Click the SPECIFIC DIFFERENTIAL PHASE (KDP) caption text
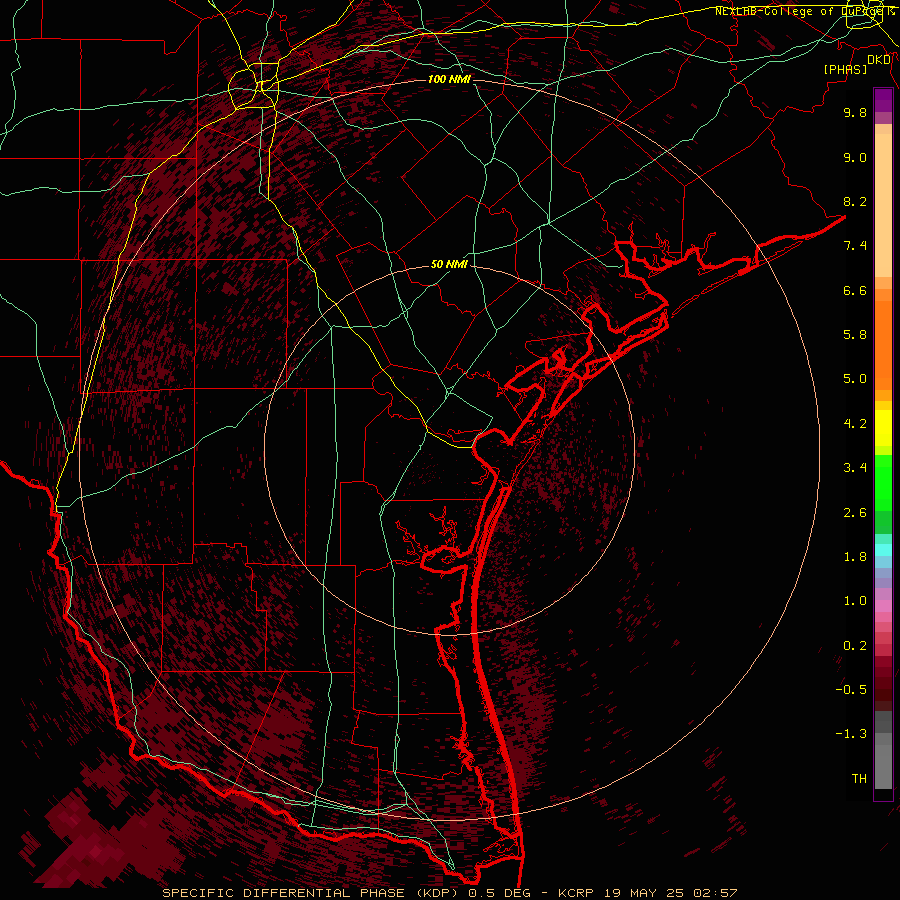The height and width of the screenshot is (900, 900). point(312,893)
